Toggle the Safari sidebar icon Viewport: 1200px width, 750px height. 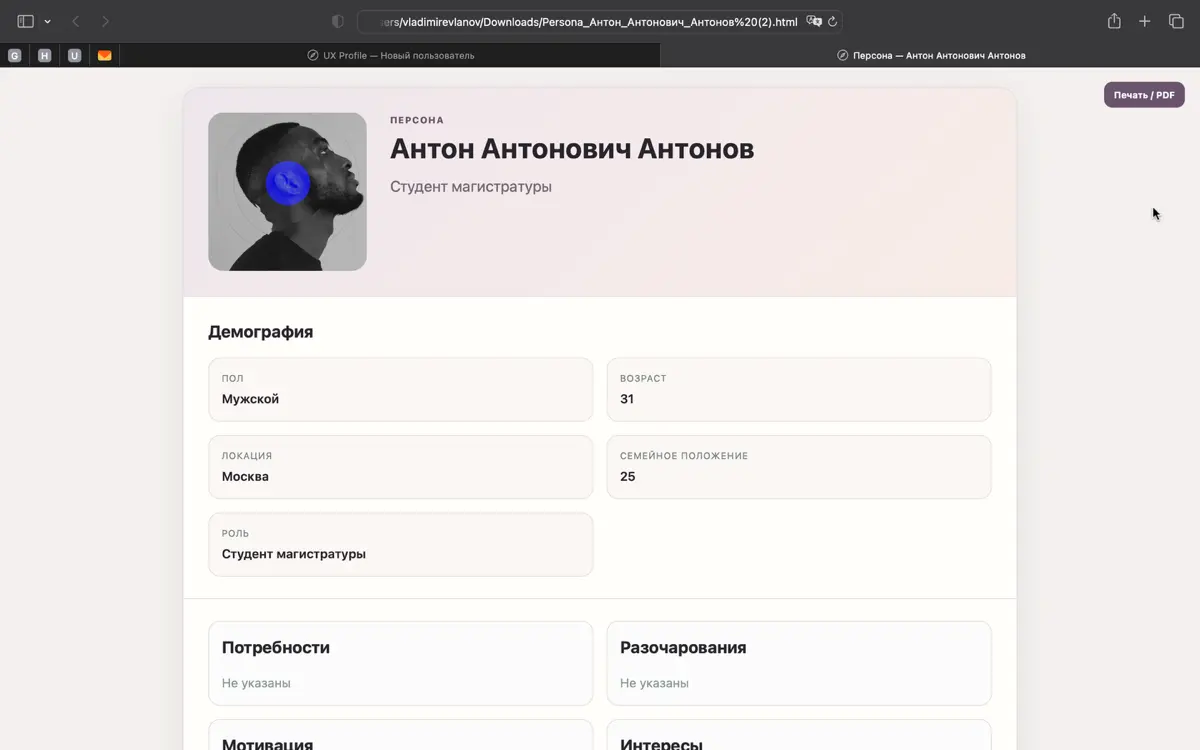tap(26, 21)
